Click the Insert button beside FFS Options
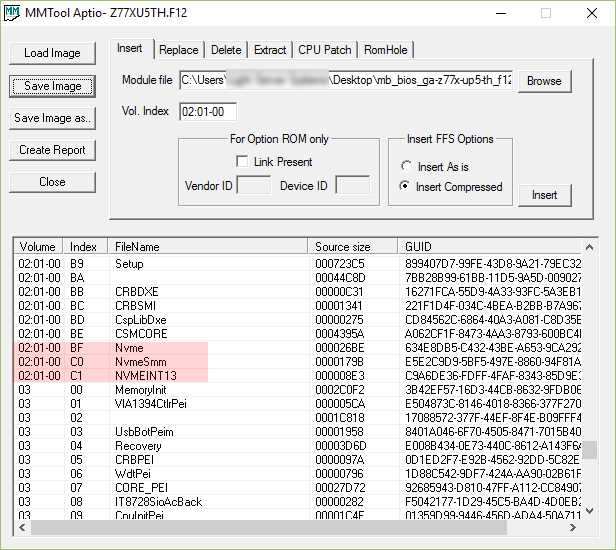This screenshot has width=616, height=550. click(544, 195)
